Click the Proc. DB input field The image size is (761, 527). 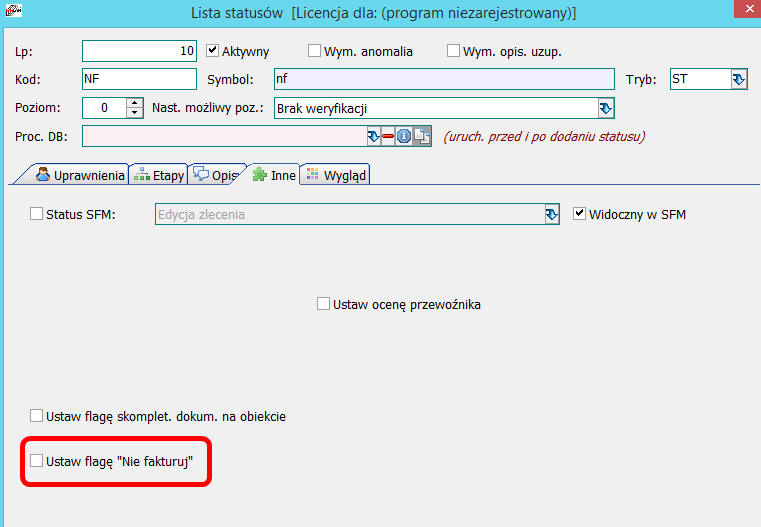[x=224, y=136]
